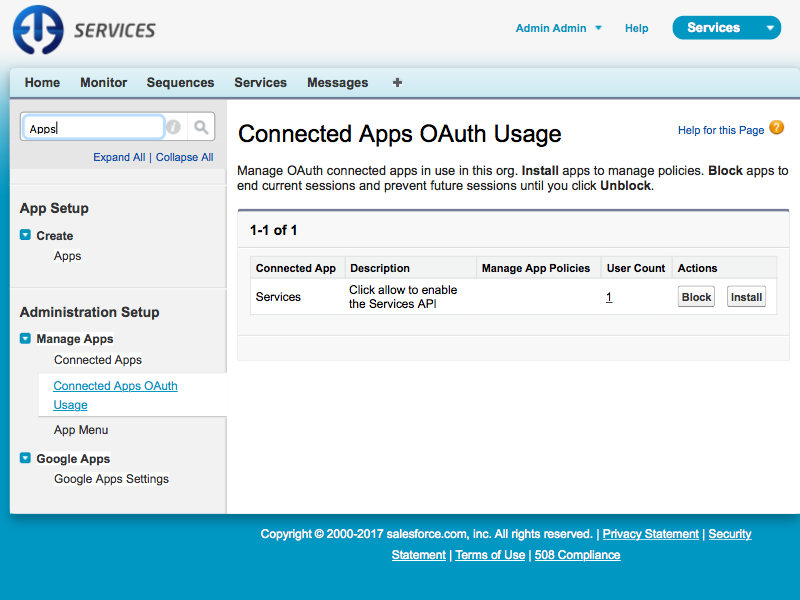Open user count 1 link

pyautogui.click(x=609, y=297)
